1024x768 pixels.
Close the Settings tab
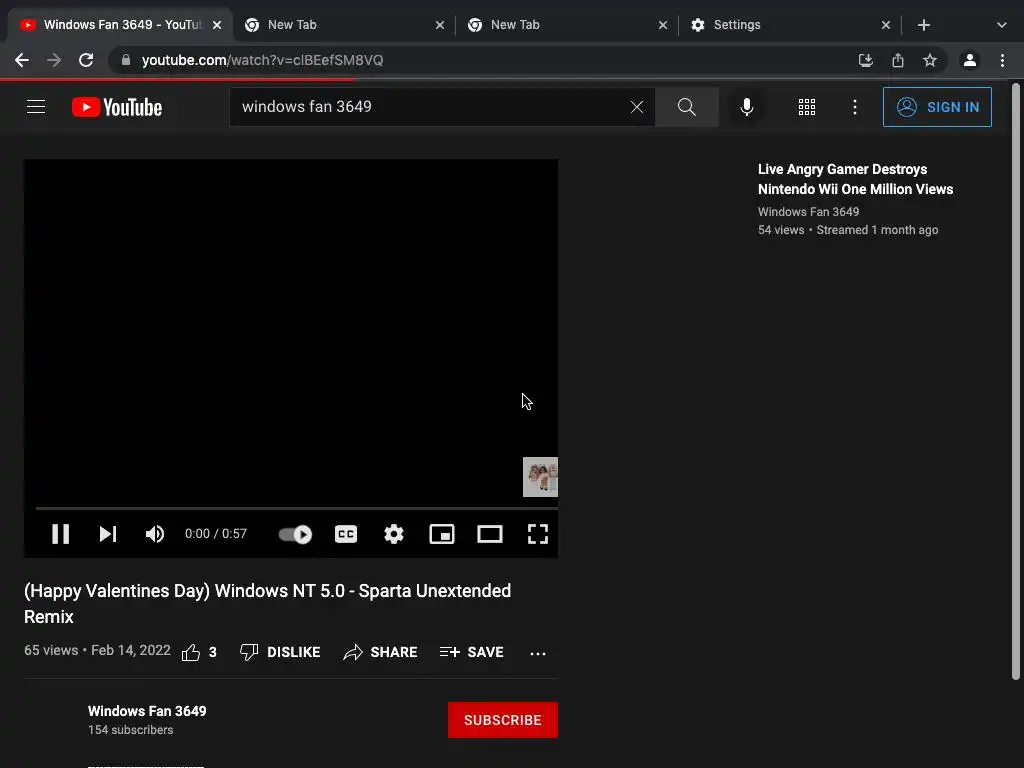point(886,25)
